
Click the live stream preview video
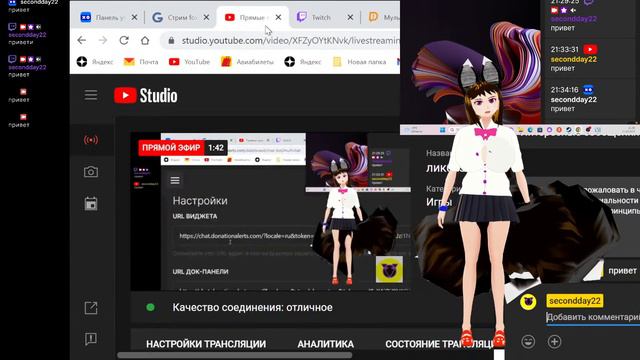(x=271, y=211)
